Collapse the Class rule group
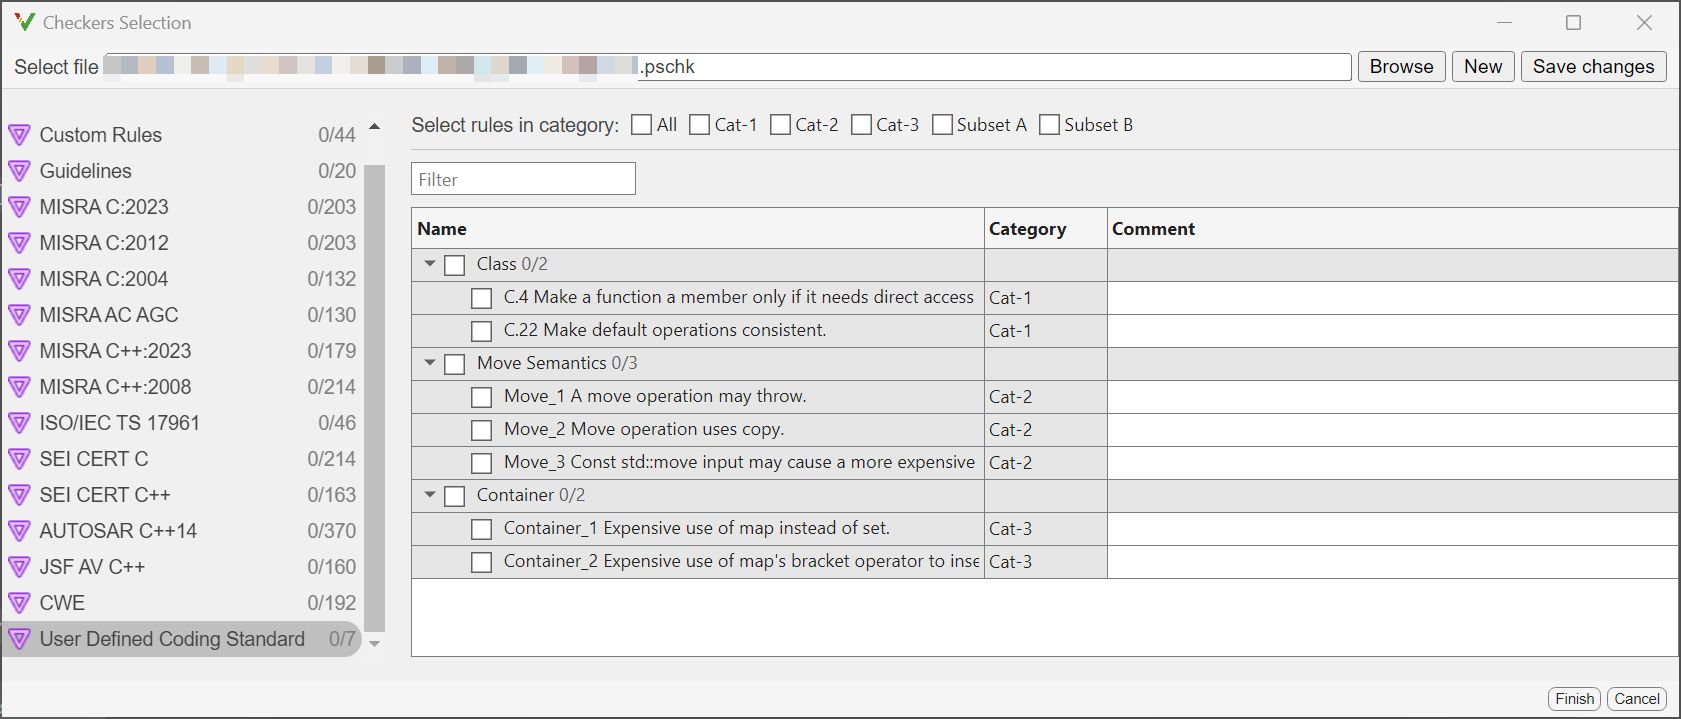 click(x=430, y=264)
